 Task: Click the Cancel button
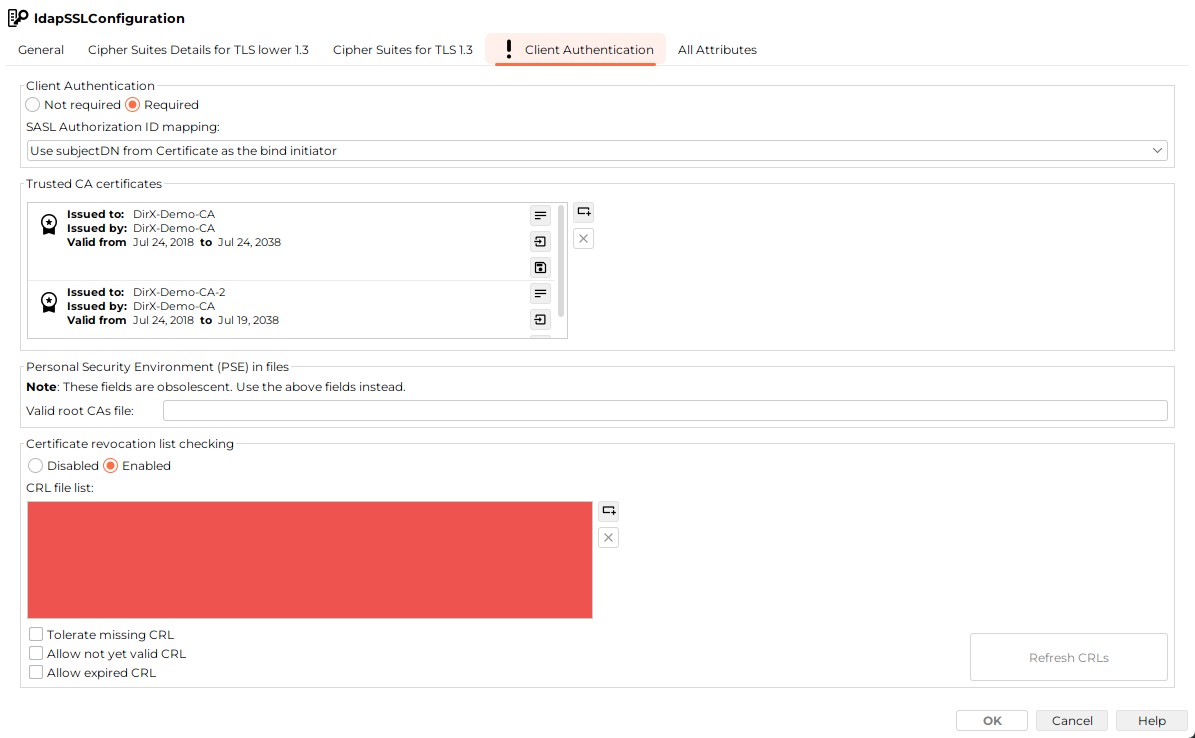[1072, 720]
